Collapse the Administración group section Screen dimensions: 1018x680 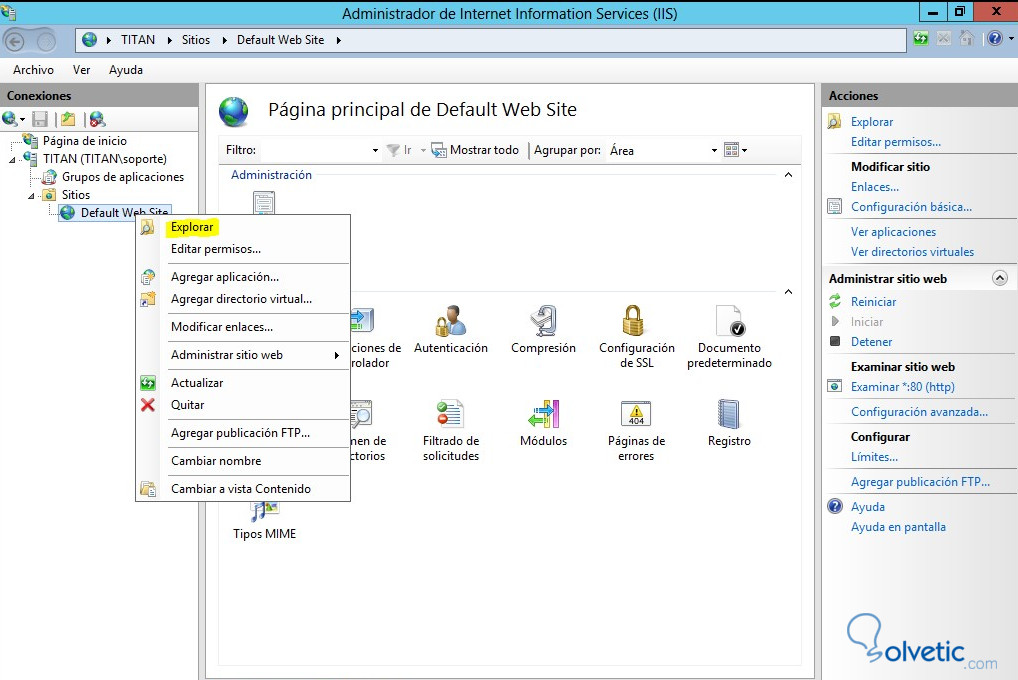(788, 175)
